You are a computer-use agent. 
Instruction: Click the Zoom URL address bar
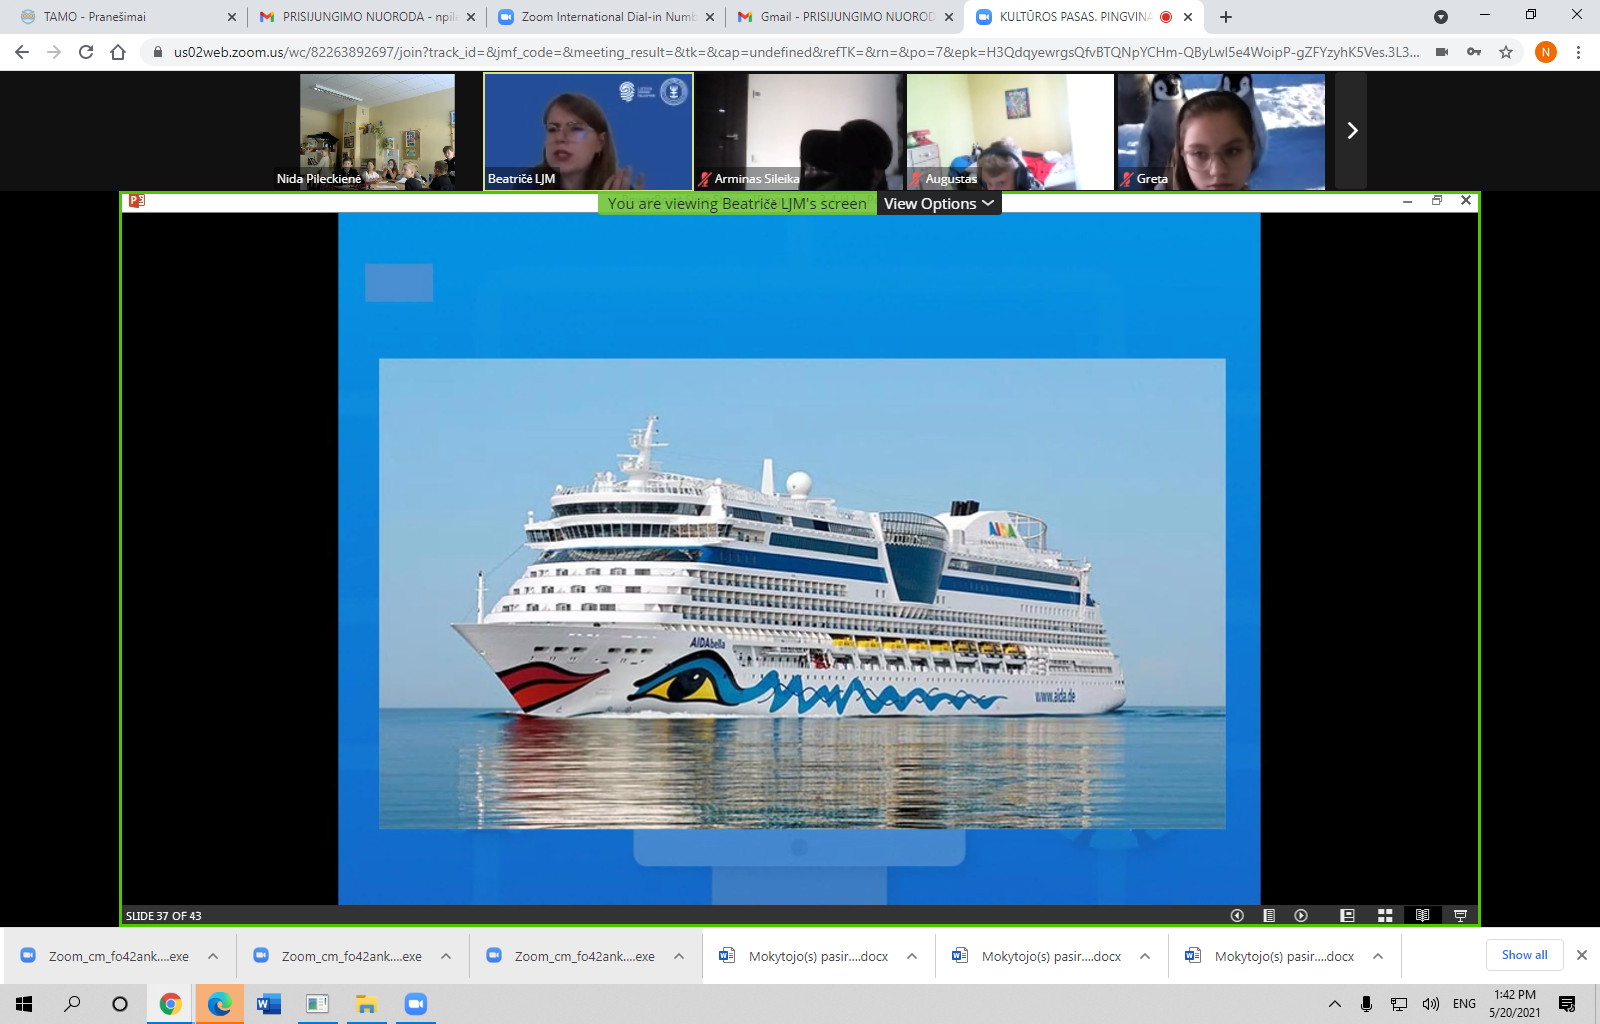(x=796, y=52)
